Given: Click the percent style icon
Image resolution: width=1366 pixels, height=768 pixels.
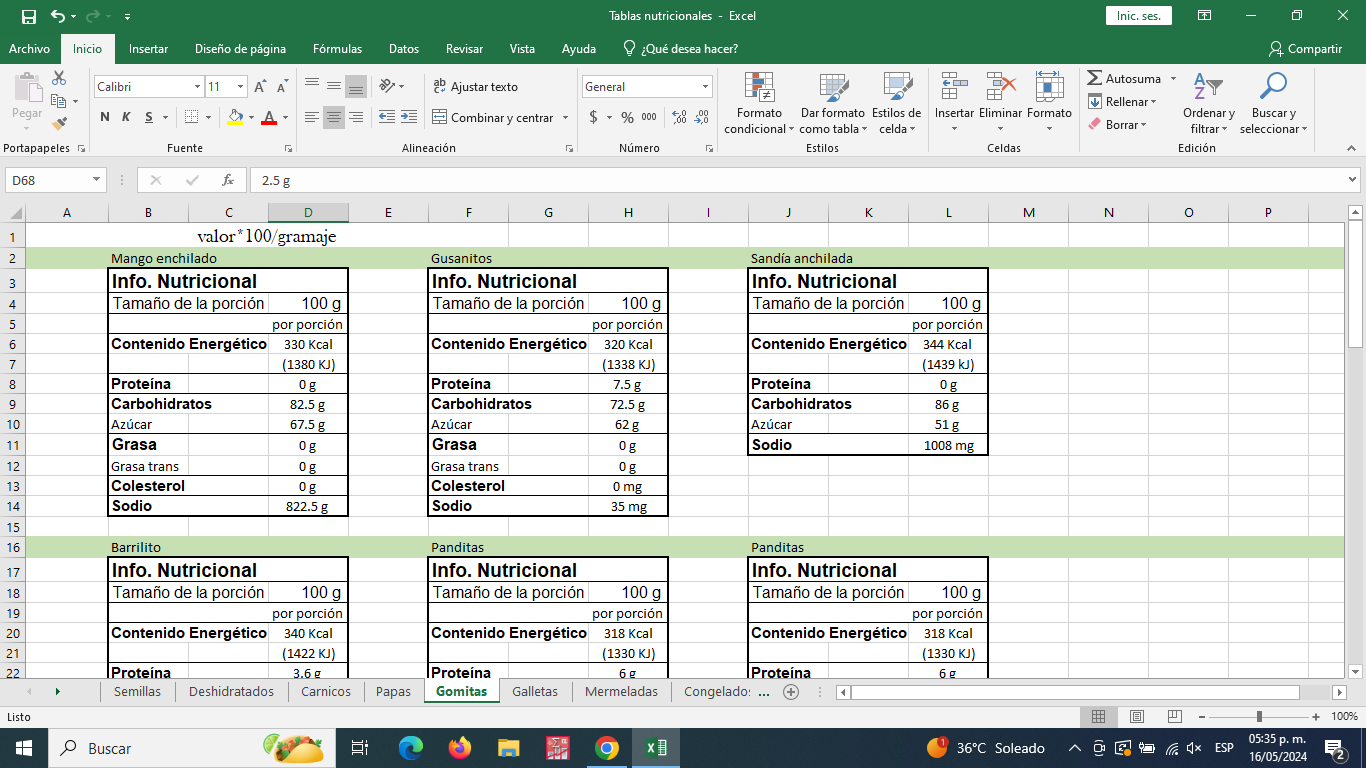Looking at the screenshot, I should (x=627, y=117).
